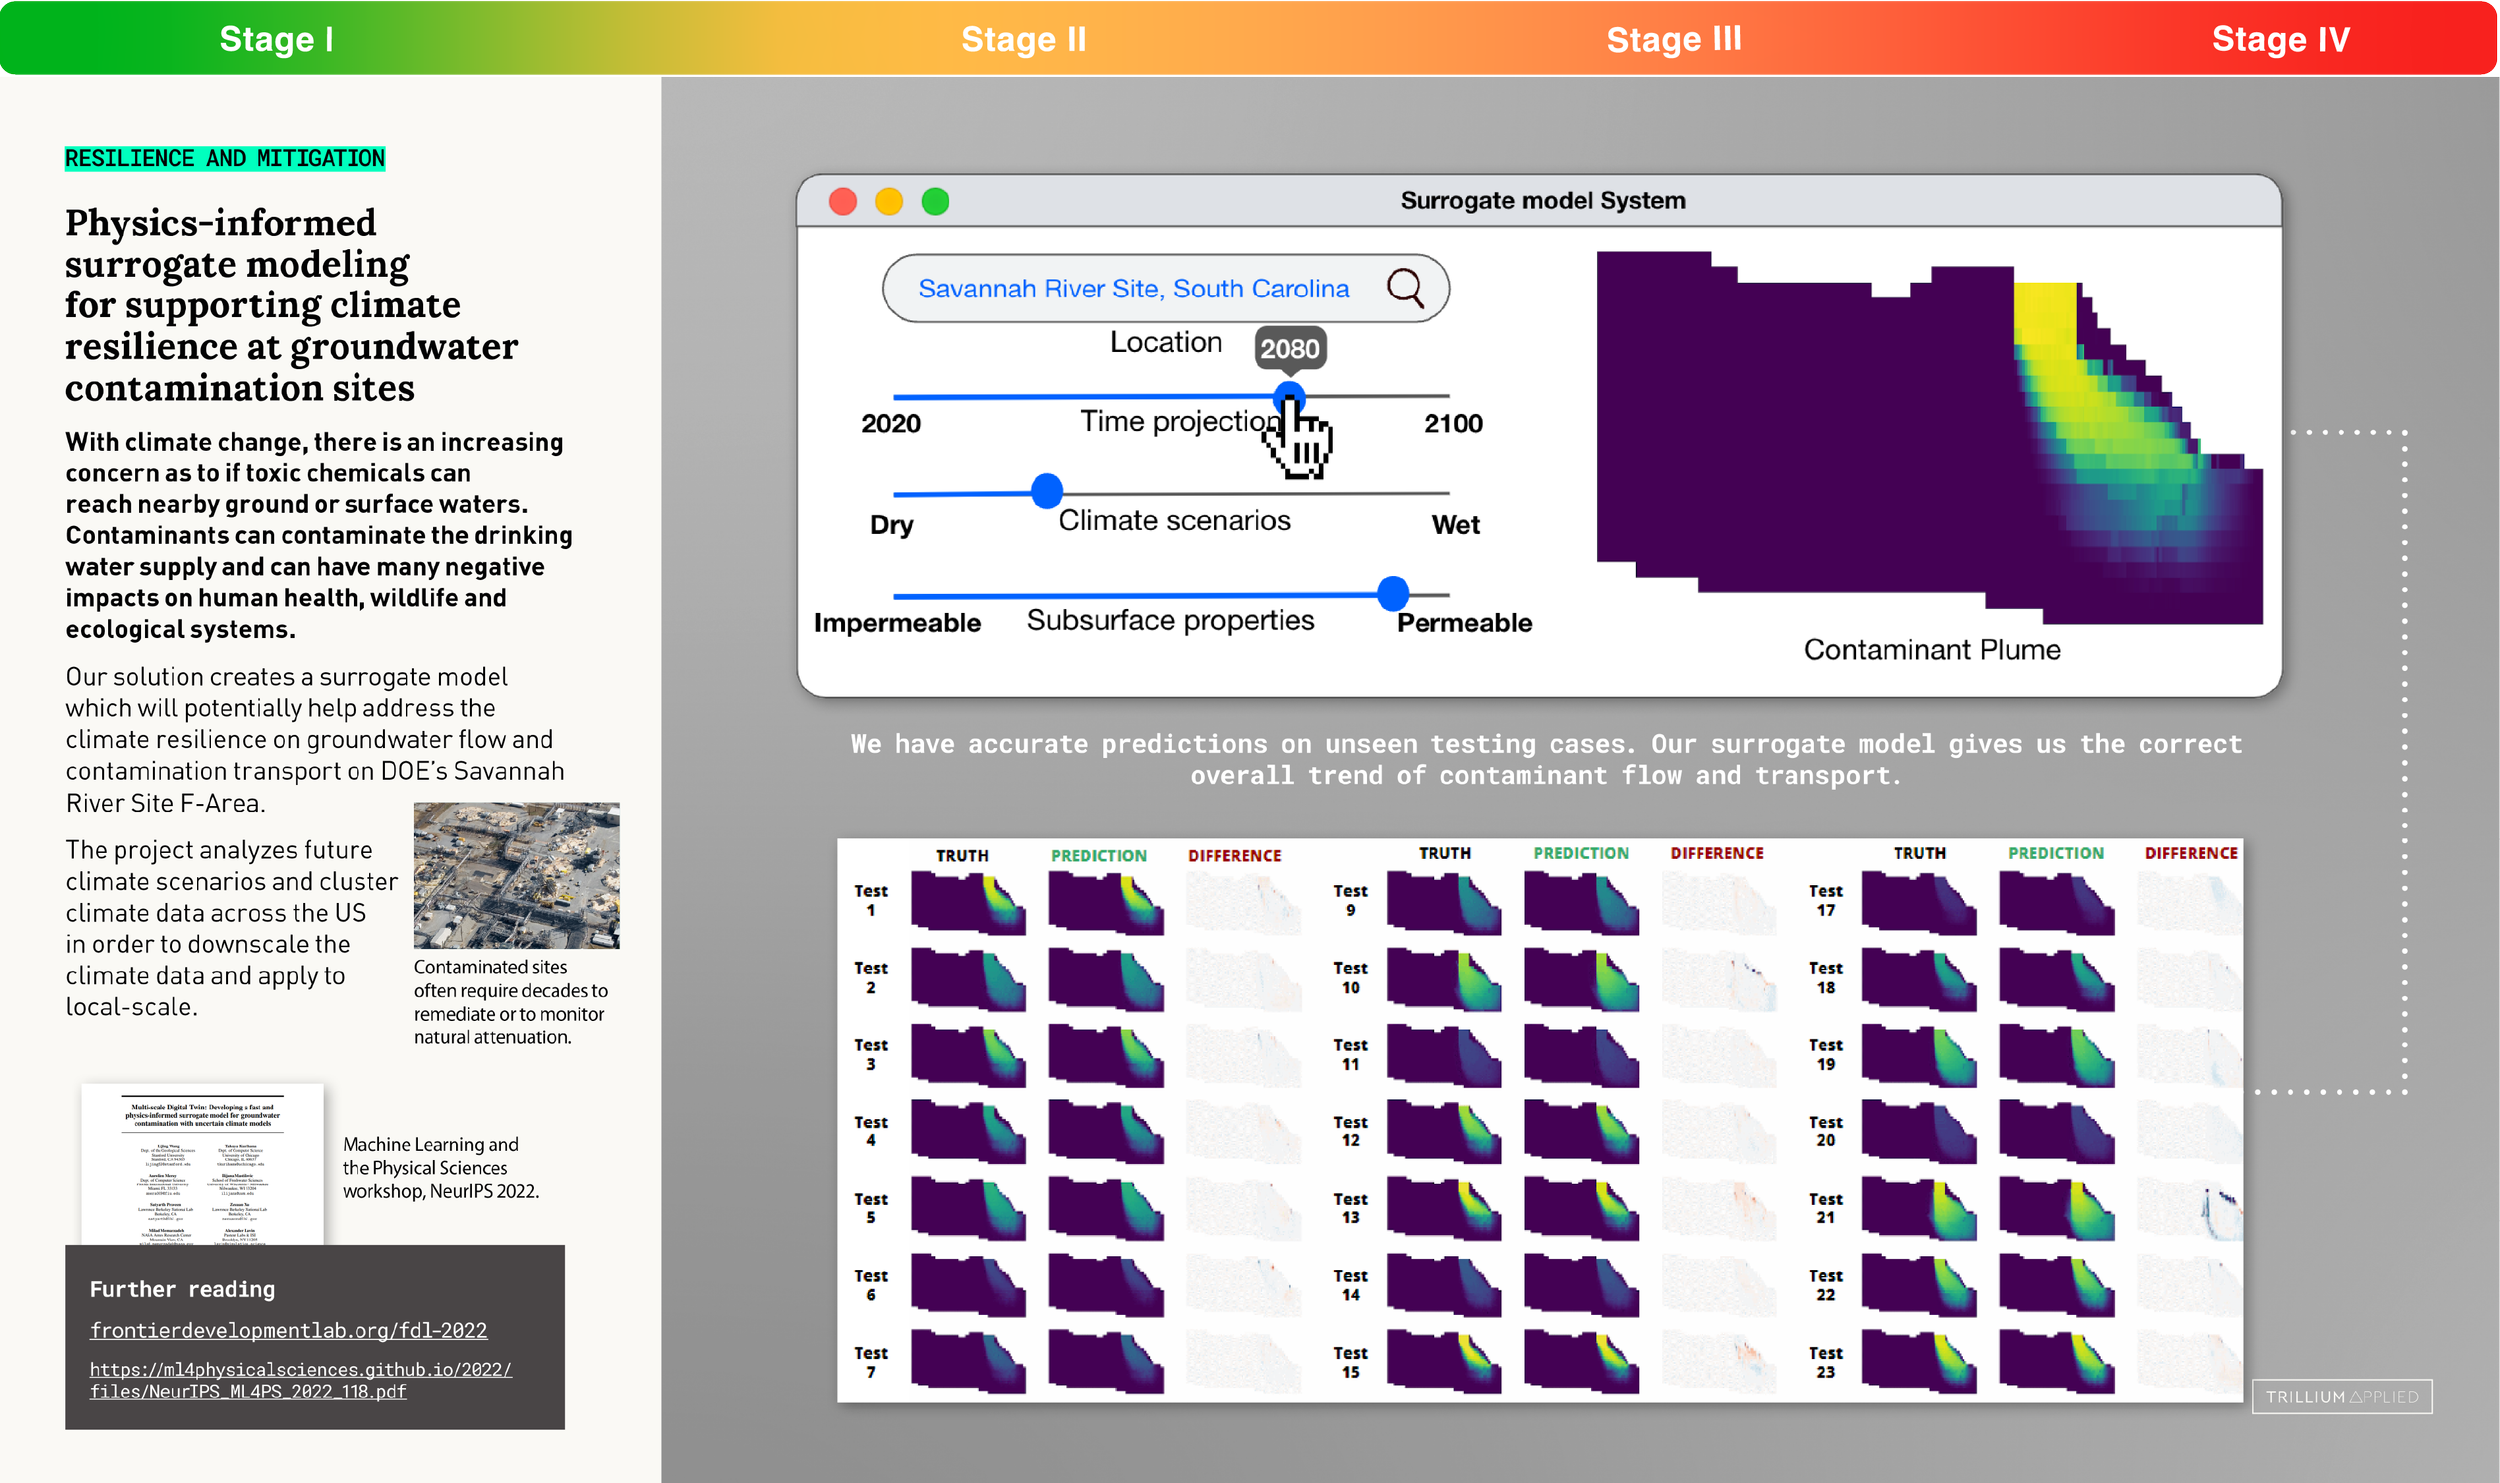The height and width of the screenshot is (1483, 2500).
Task: Select the Stage II tab
Action: [1023, 39]
